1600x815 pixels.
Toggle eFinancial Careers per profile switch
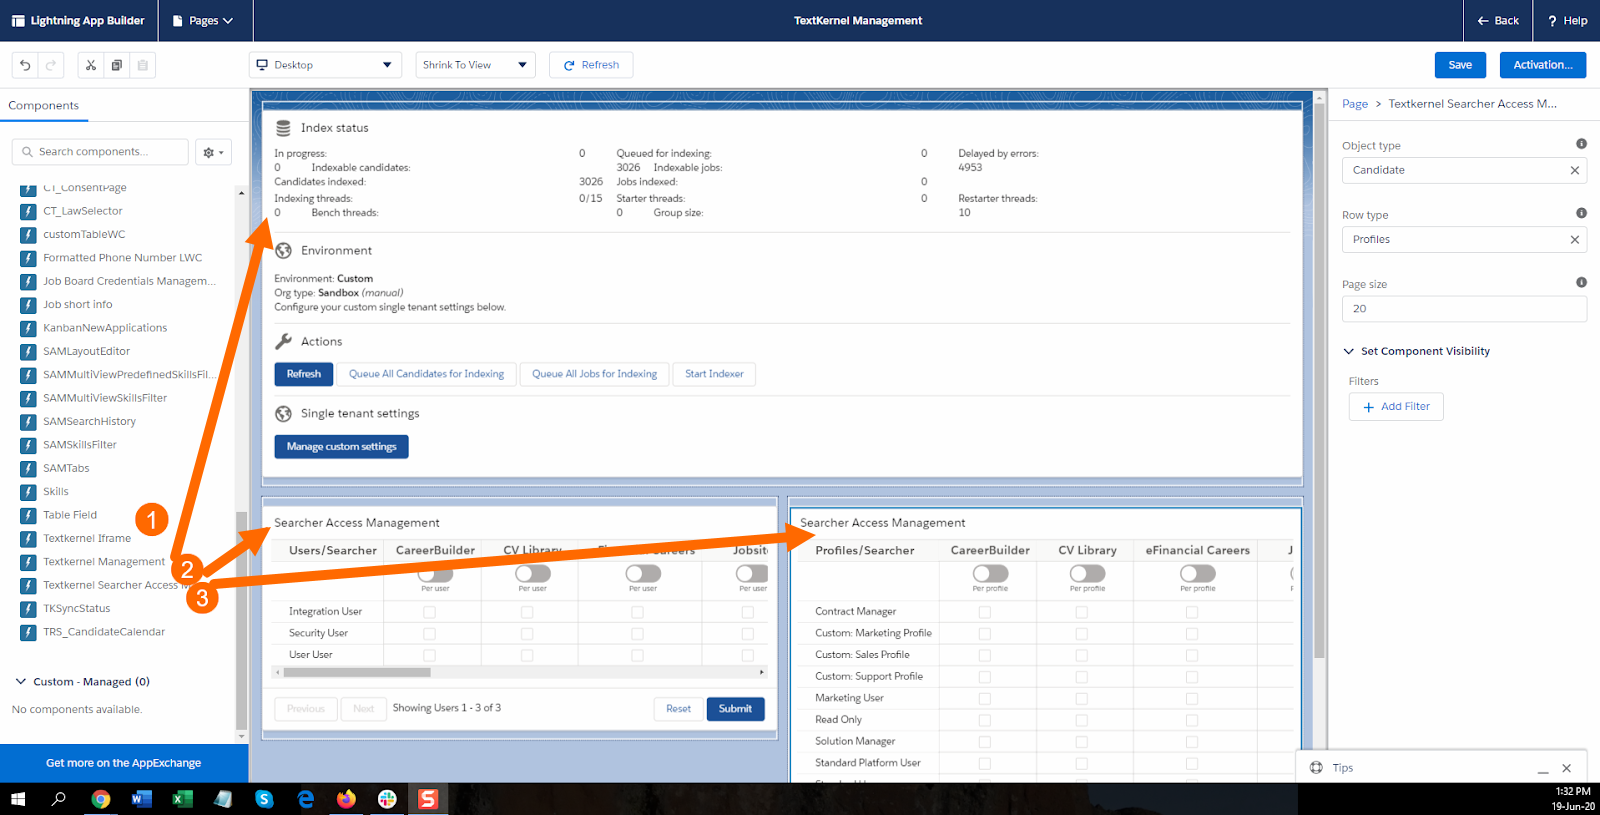1197,574
